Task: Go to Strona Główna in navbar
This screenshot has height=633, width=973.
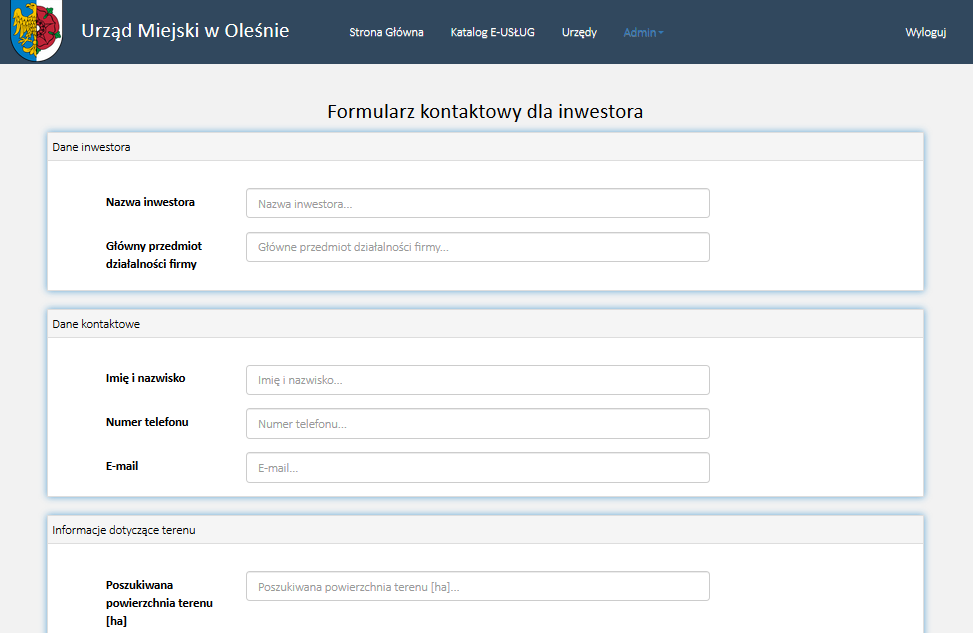Action: tap(386, 32)
